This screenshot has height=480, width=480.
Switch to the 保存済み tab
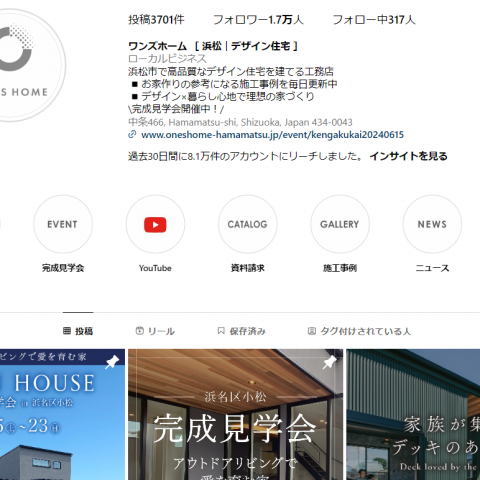coord(241,331)
